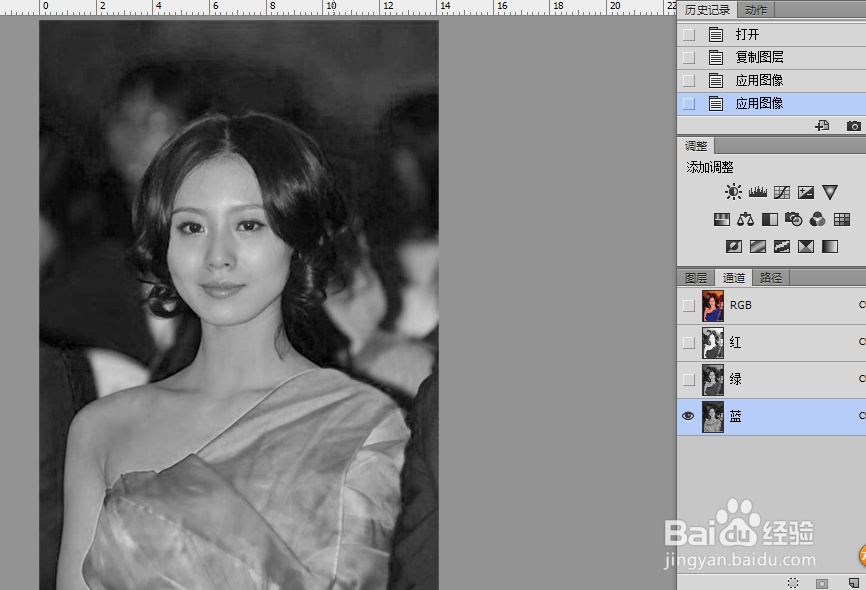The height and width of the screenshot is (590, 866).
Task: Set history brush source to selected 应用图像
Action: 689,103
